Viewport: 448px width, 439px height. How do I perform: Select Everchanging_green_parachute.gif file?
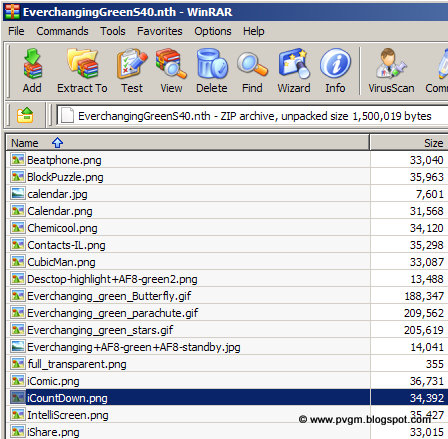113,313
